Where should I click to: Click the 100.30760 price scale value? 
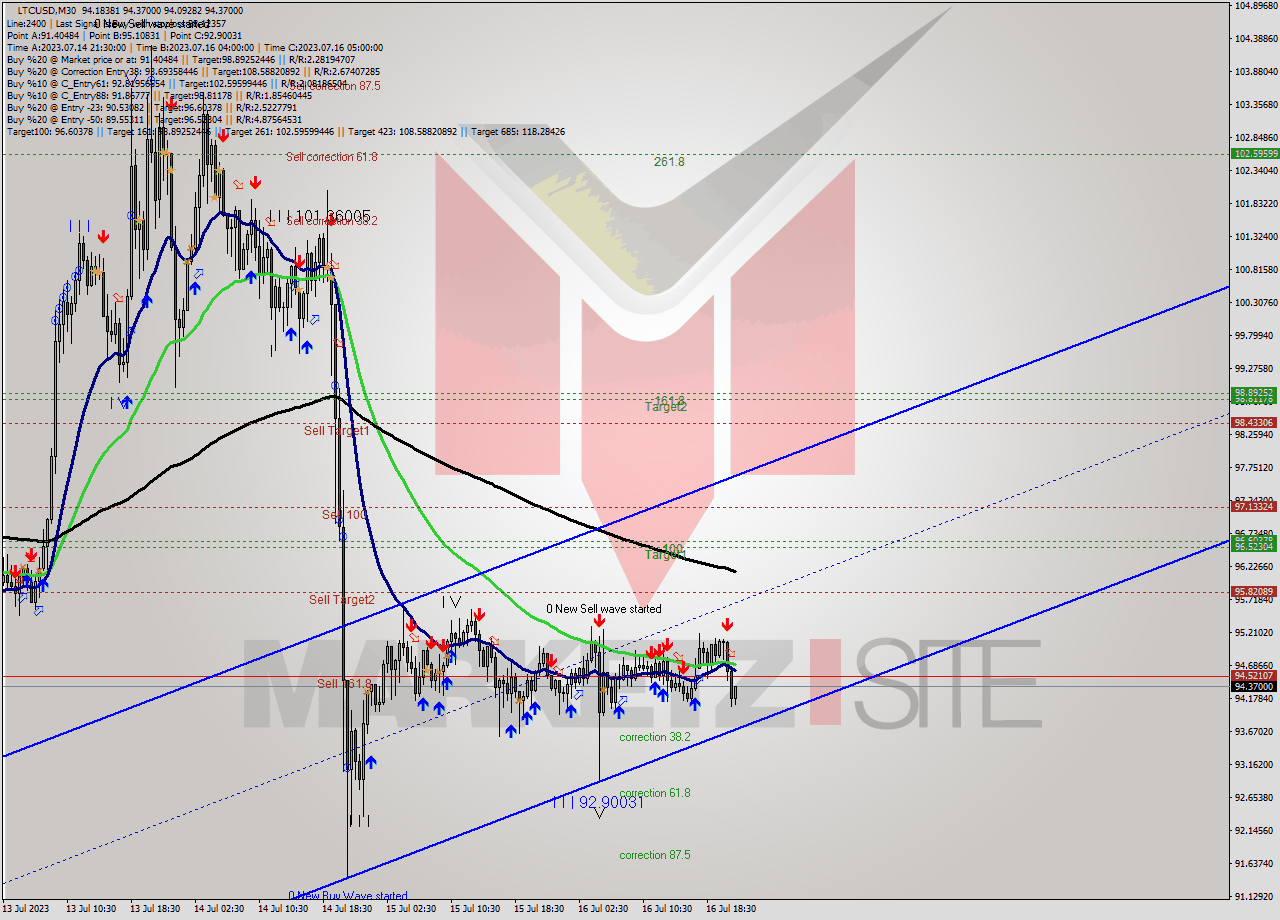pyautogui.click(x=1255, y=302)
